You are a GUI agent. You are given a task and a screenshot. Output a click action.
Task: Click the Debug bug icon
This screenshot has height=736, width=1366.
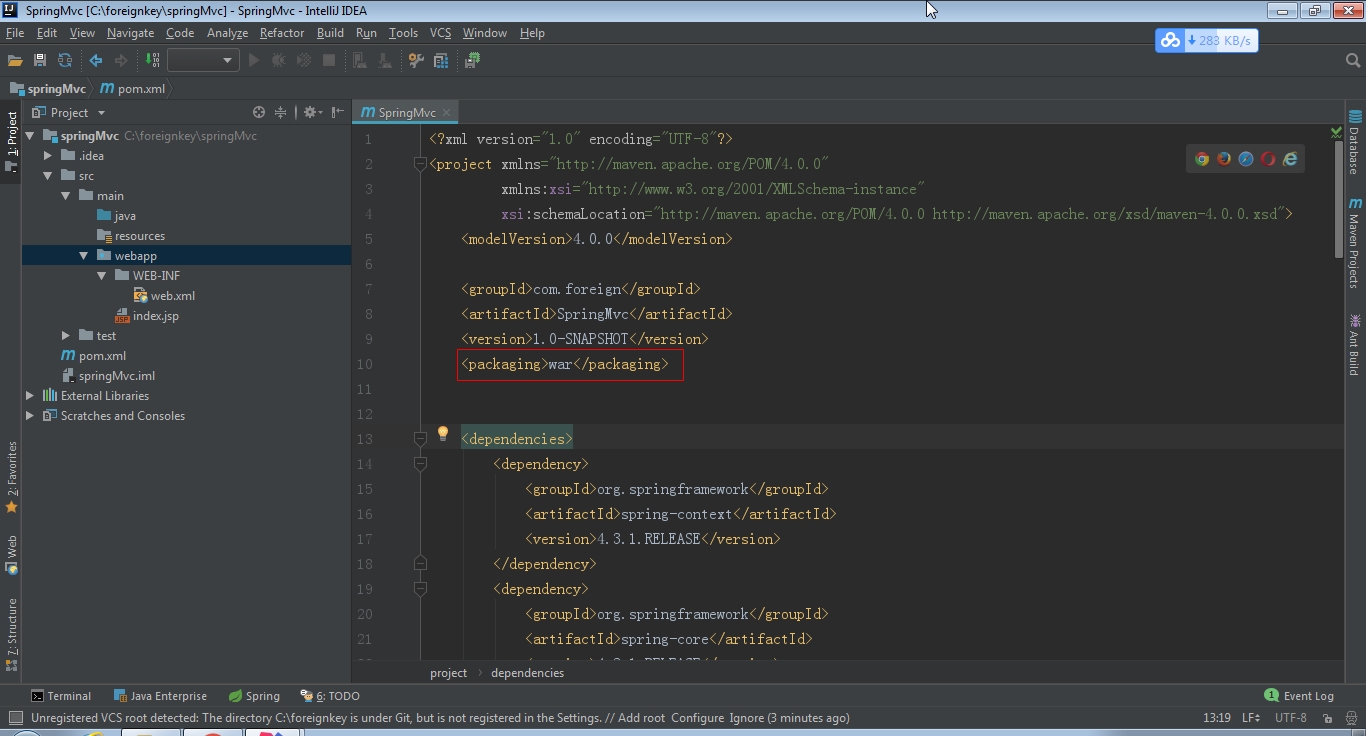pyautogui.click(x=279, y=61)
